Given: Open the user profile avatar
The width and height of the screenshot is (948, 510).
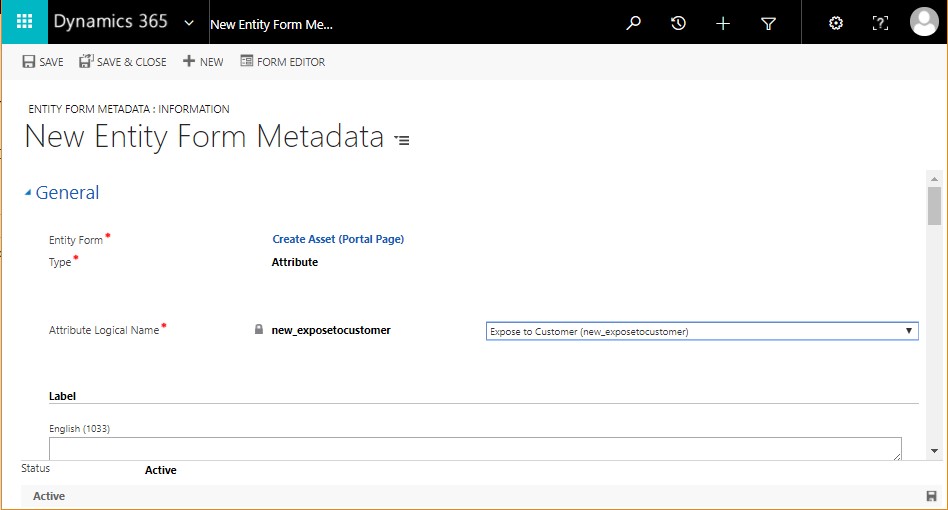Looking at the screenshot, I should coord(924,22).
